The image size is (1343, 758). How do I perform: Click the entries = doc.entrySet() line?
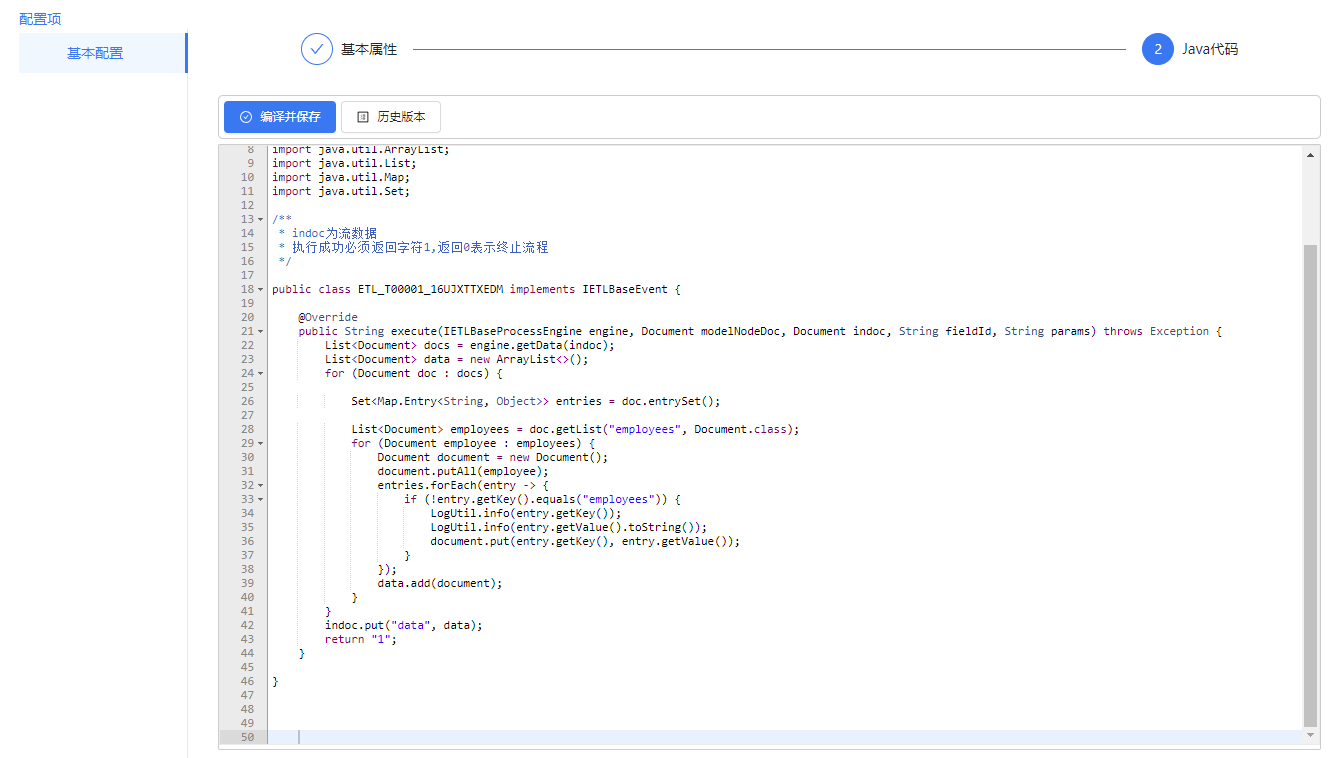536,401
